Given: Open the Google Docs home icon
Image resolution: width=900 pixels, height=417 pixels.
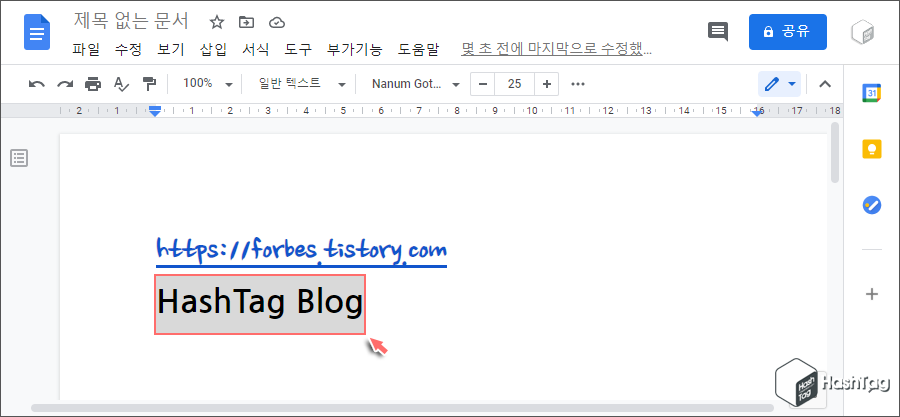Looking at the screenshot, I should 37,32.
